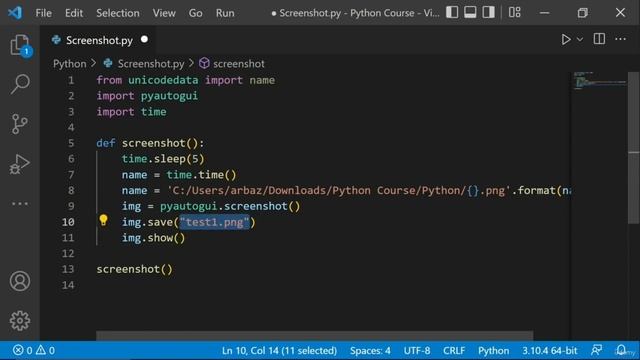Toggle the primary side bar layout icon

pos(452,13)
